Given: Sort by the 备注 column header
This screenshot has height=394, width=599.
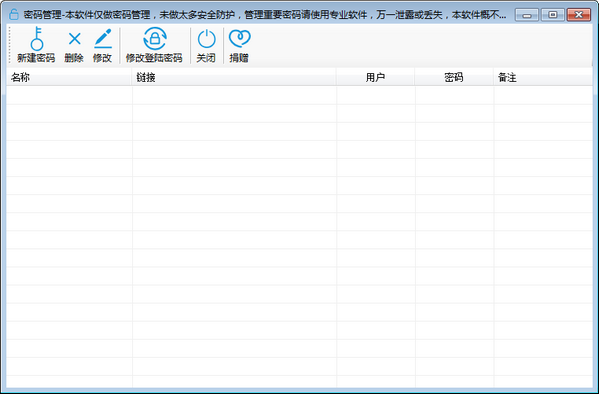Looking at the screenshot, I should point(543,78).
